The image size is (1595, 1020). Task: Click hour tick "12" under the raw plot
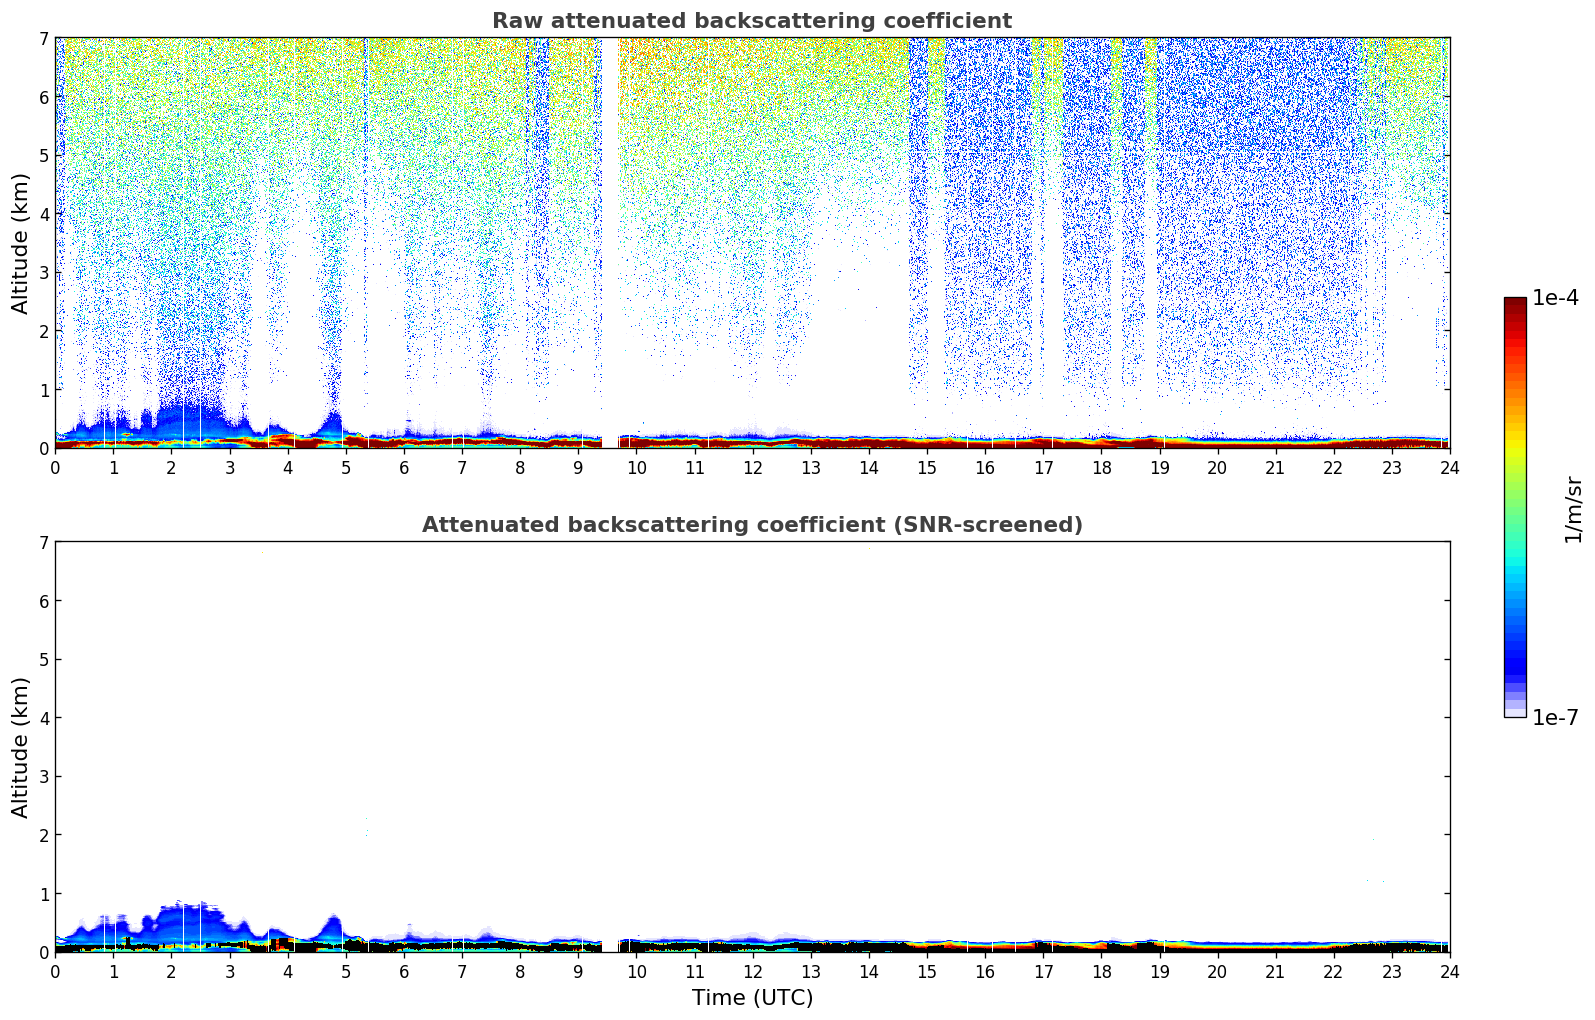click(752, 467)
